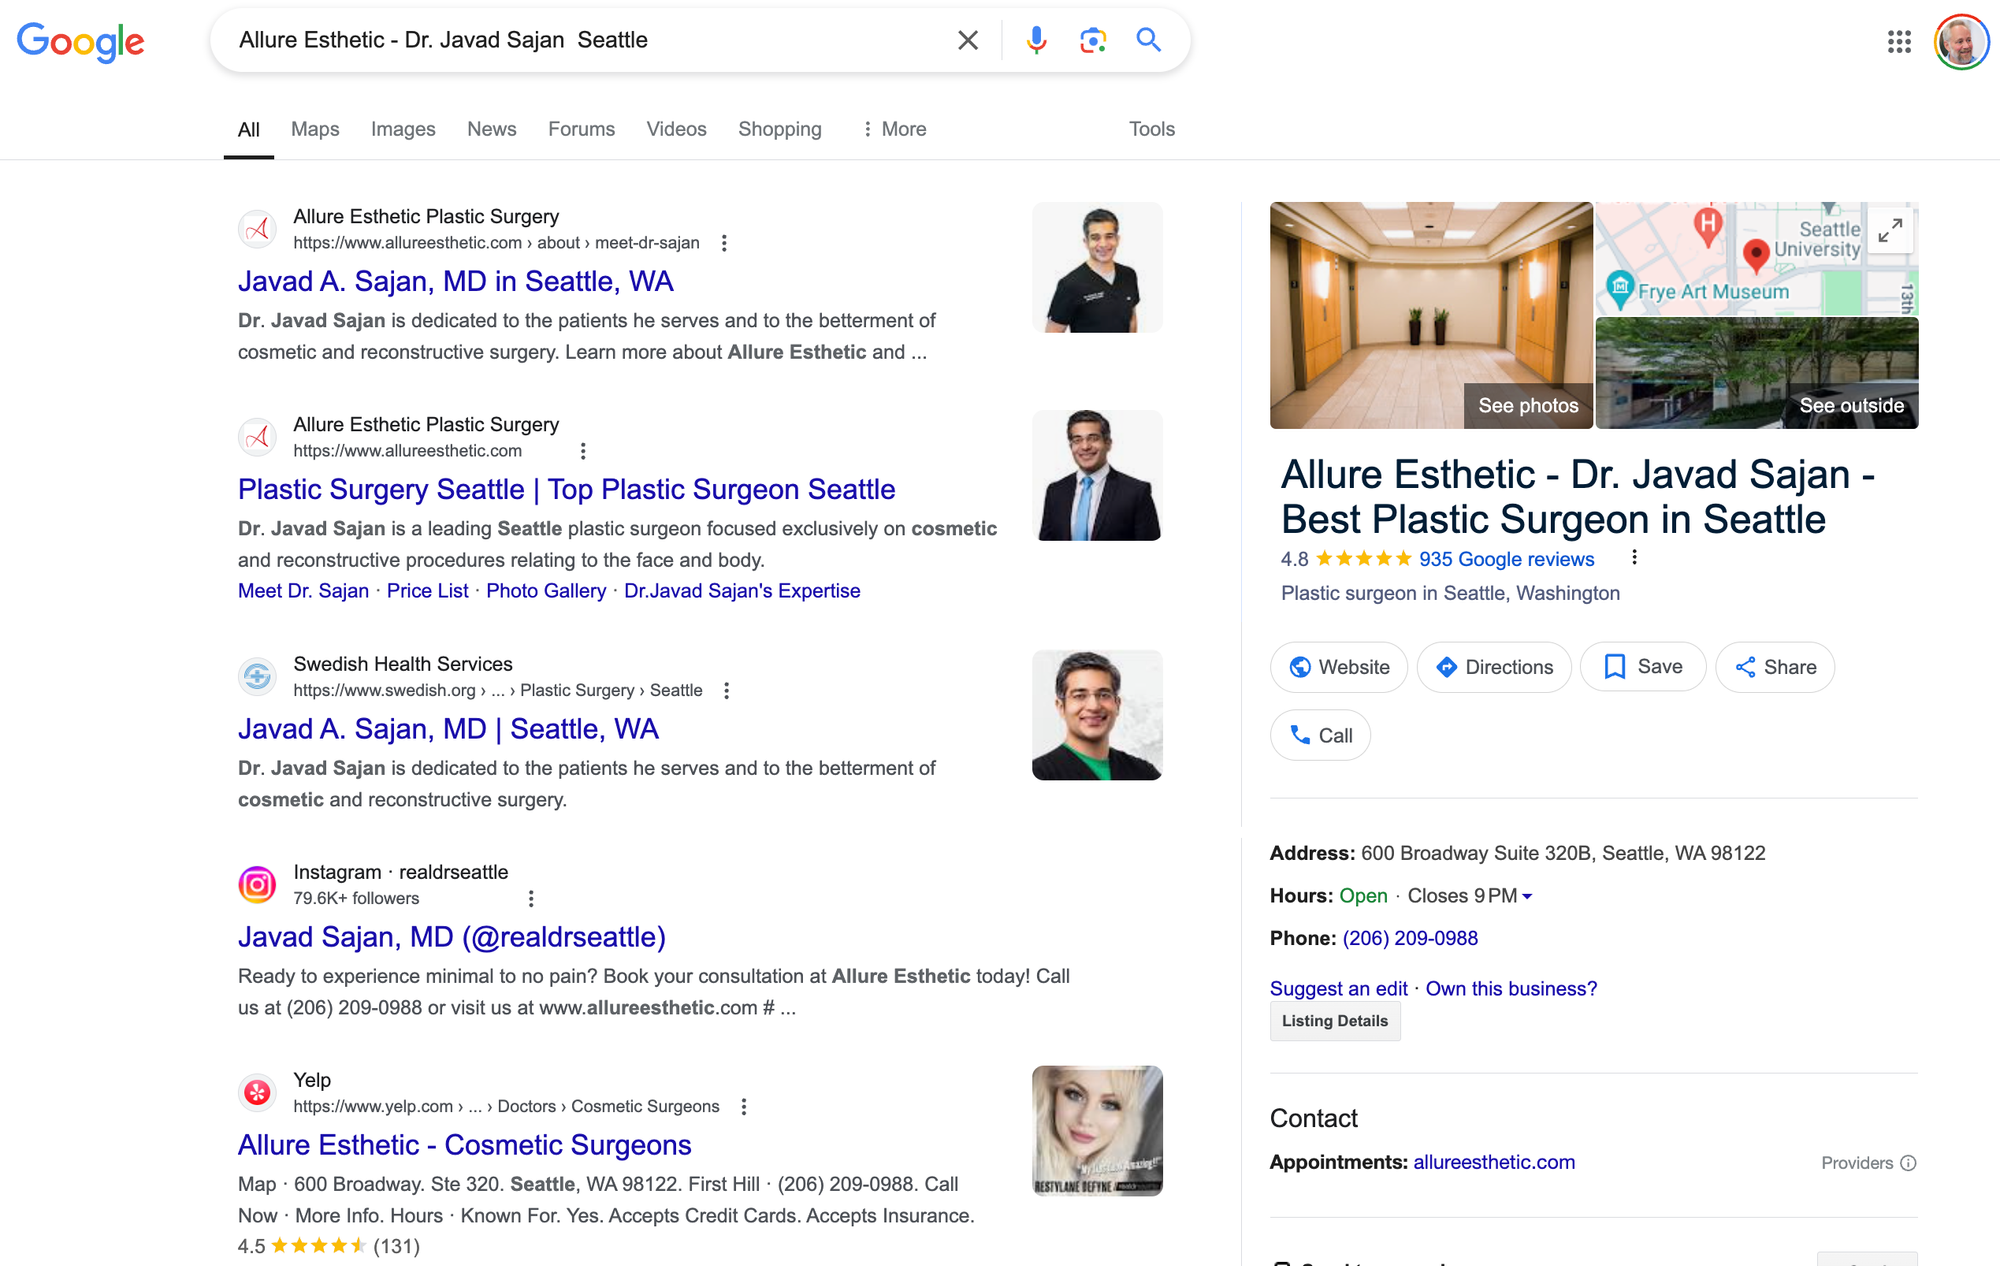The image size is (2000, 1266).
Task: Open See photos lobby thumbnail
Action: pos(1430,315)
